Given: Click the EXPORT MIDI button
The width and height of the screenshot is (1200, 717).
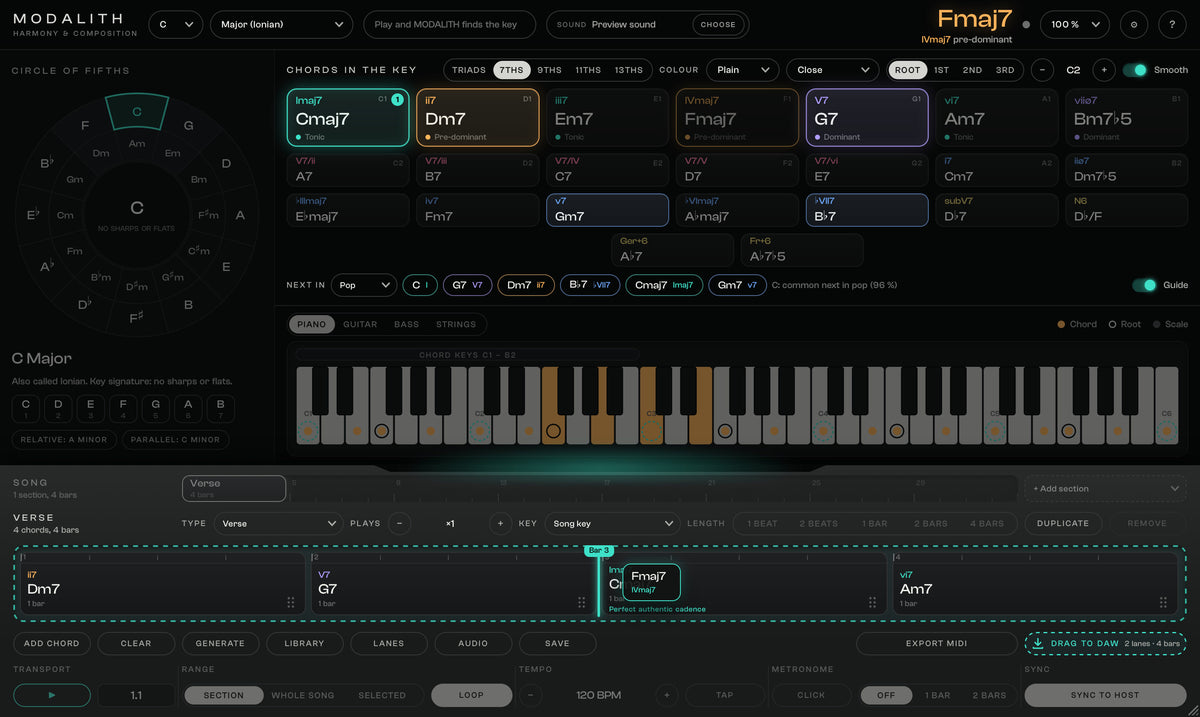Looking at the screenshot, I should [x=936, y=643].
